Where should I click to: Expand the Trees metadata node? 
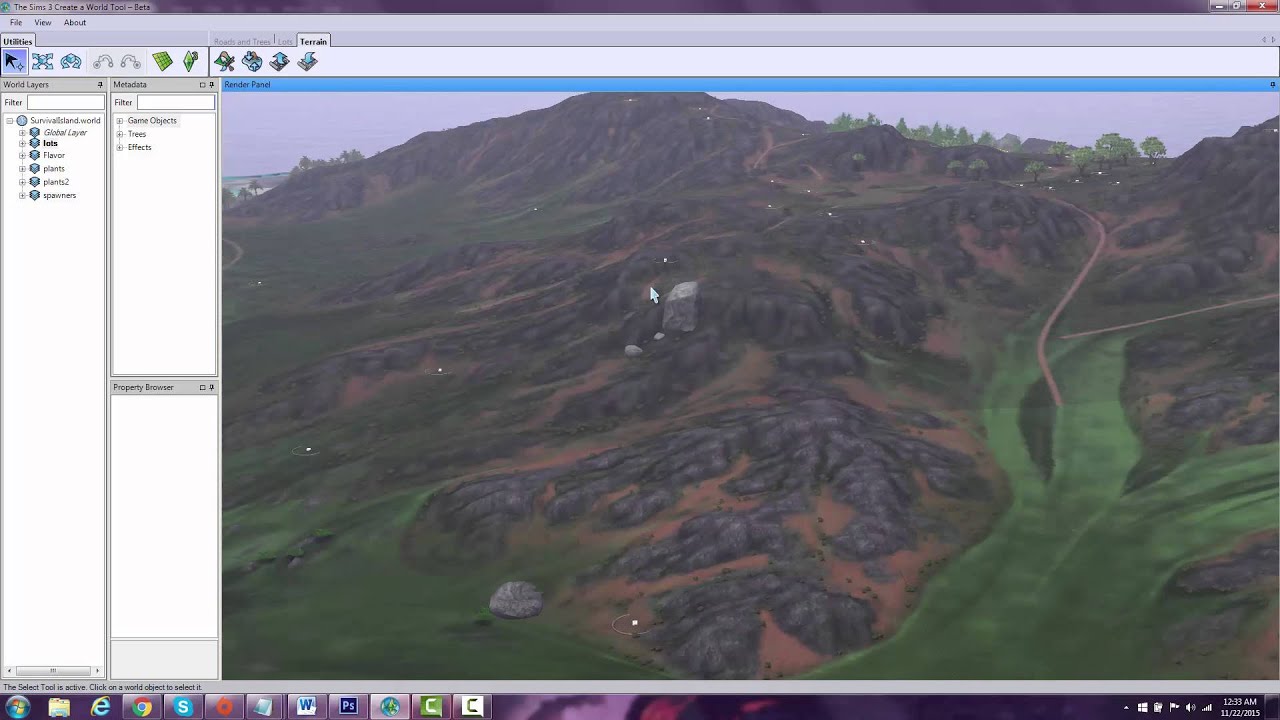coord(120,134)
